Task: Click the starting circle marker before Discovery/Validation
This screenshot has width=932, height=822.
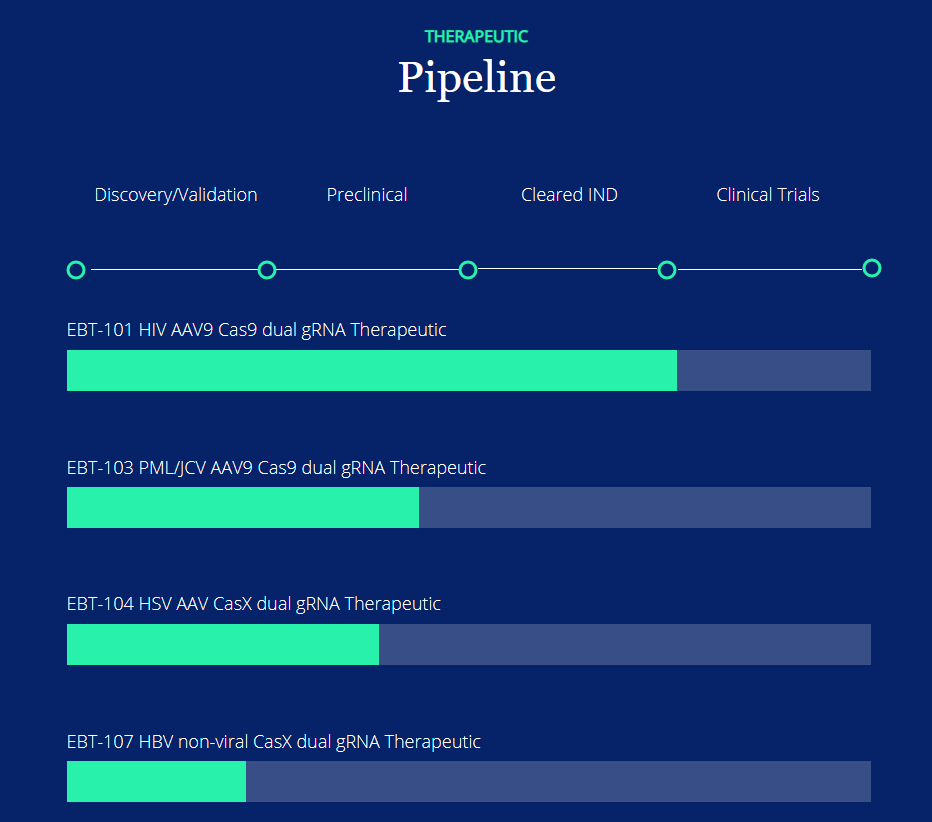Action: point(76,270)
